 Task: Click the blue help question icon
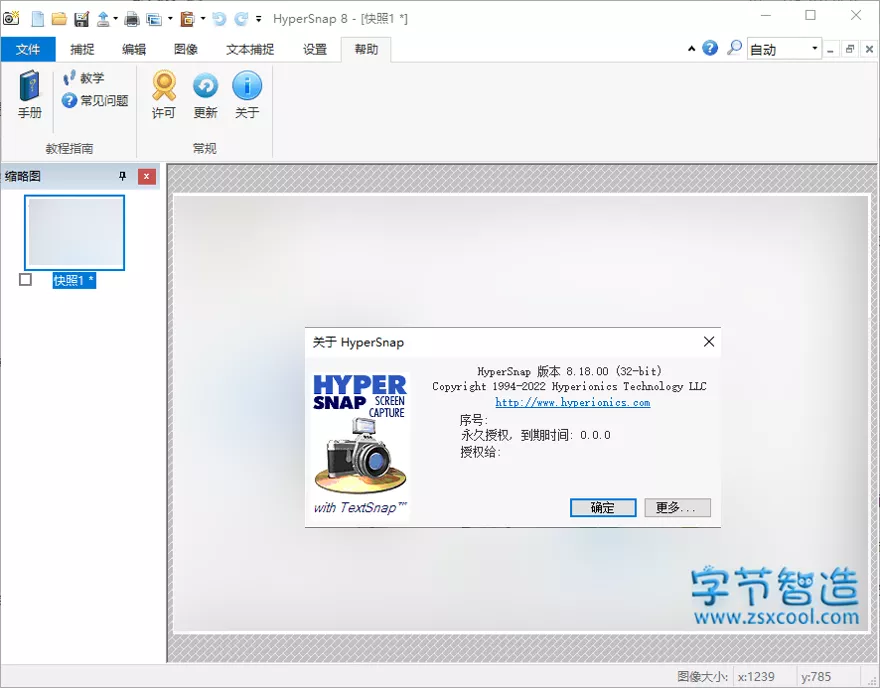pos(710,48)
